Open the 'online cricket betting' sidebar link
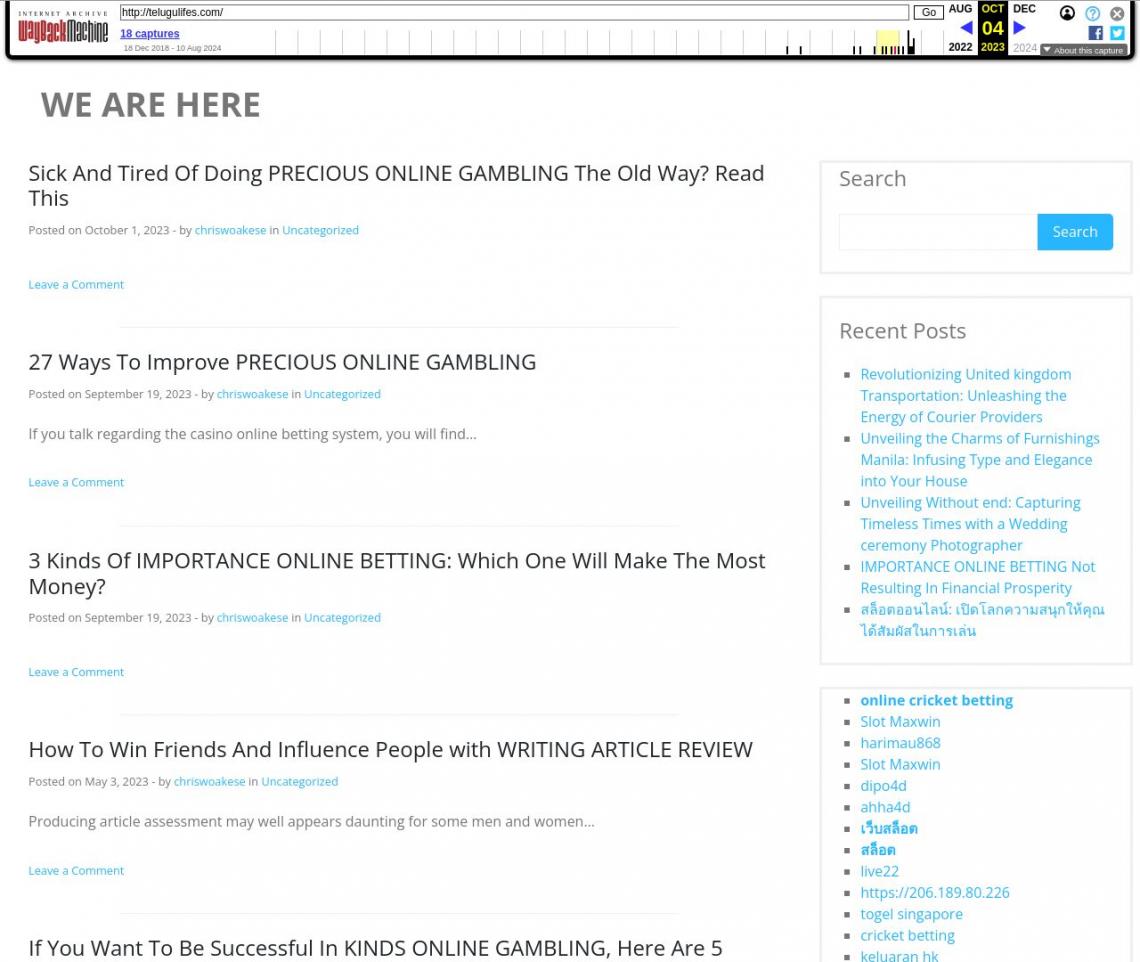This screenshot has height=962, width=1140. [936, 700]
